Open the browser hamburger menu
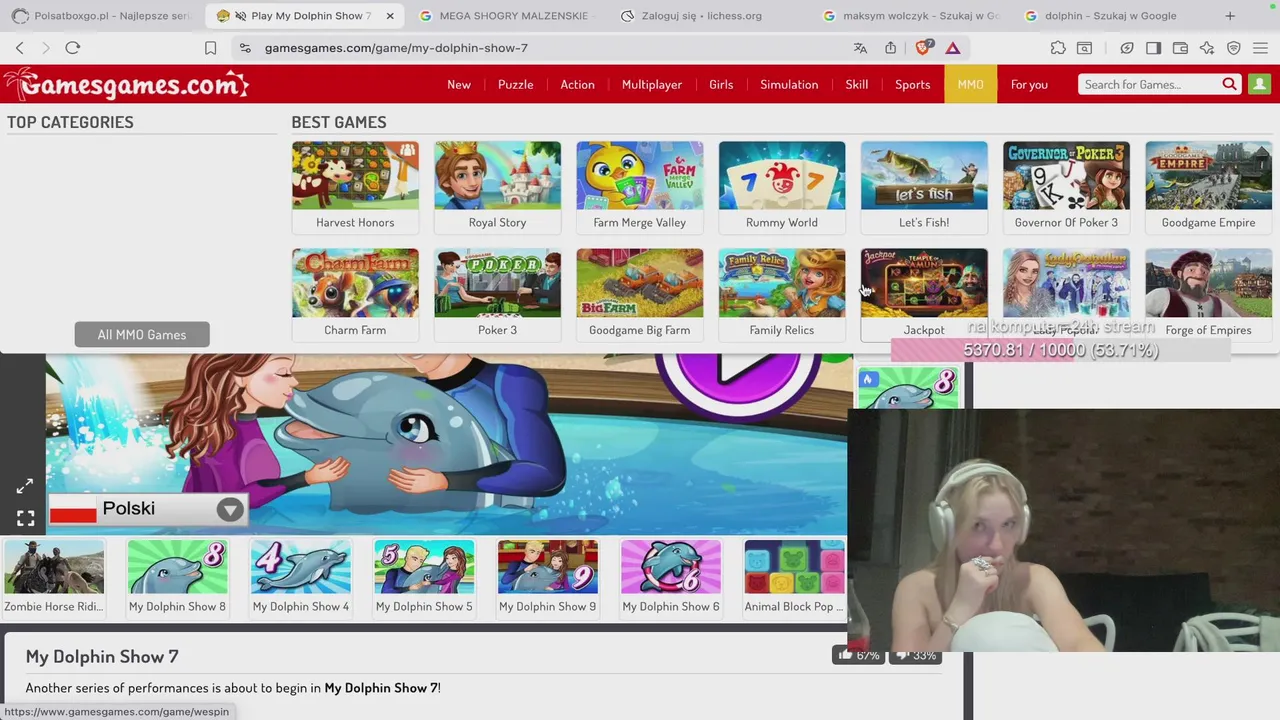Viewport: 1280px width, 720px height. 1260,48
